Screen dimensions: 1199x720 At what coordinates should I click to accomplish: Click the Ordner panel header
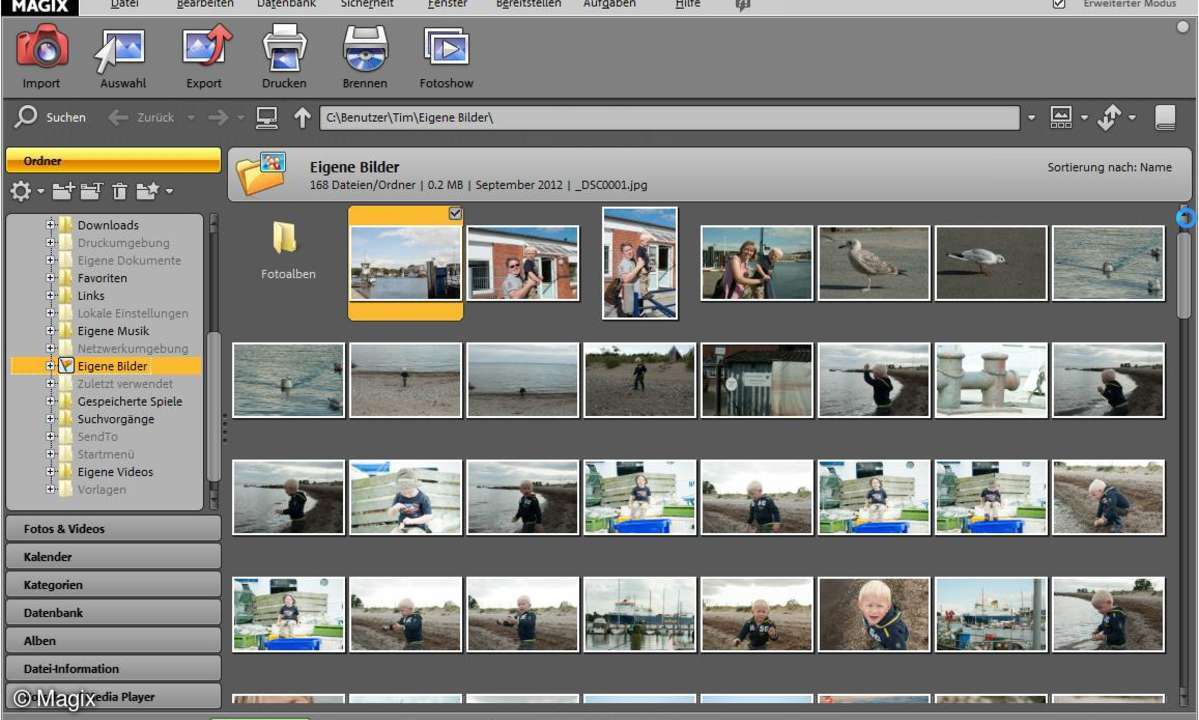(113, 161)
